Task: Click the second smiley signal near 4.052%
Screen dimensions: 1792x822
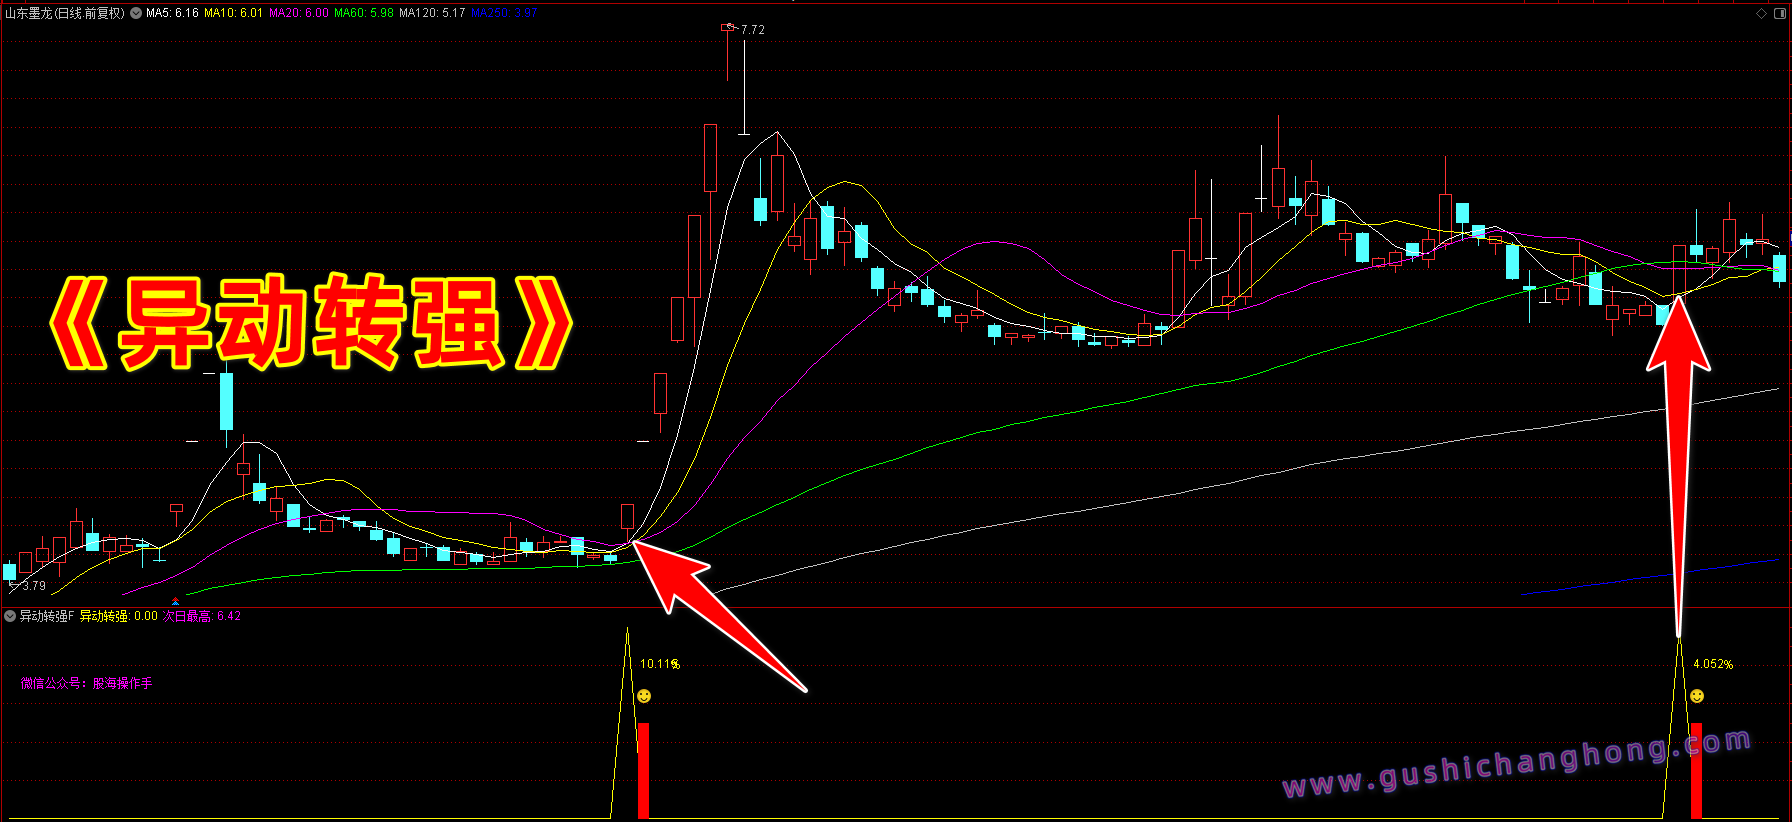Action: (x=1697, y=696)
